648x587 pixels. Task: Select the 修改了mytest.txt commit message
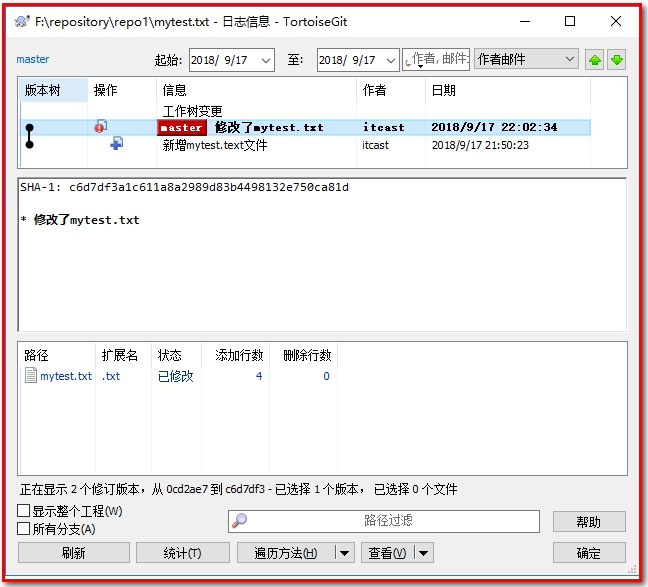[x=269, y=128]
